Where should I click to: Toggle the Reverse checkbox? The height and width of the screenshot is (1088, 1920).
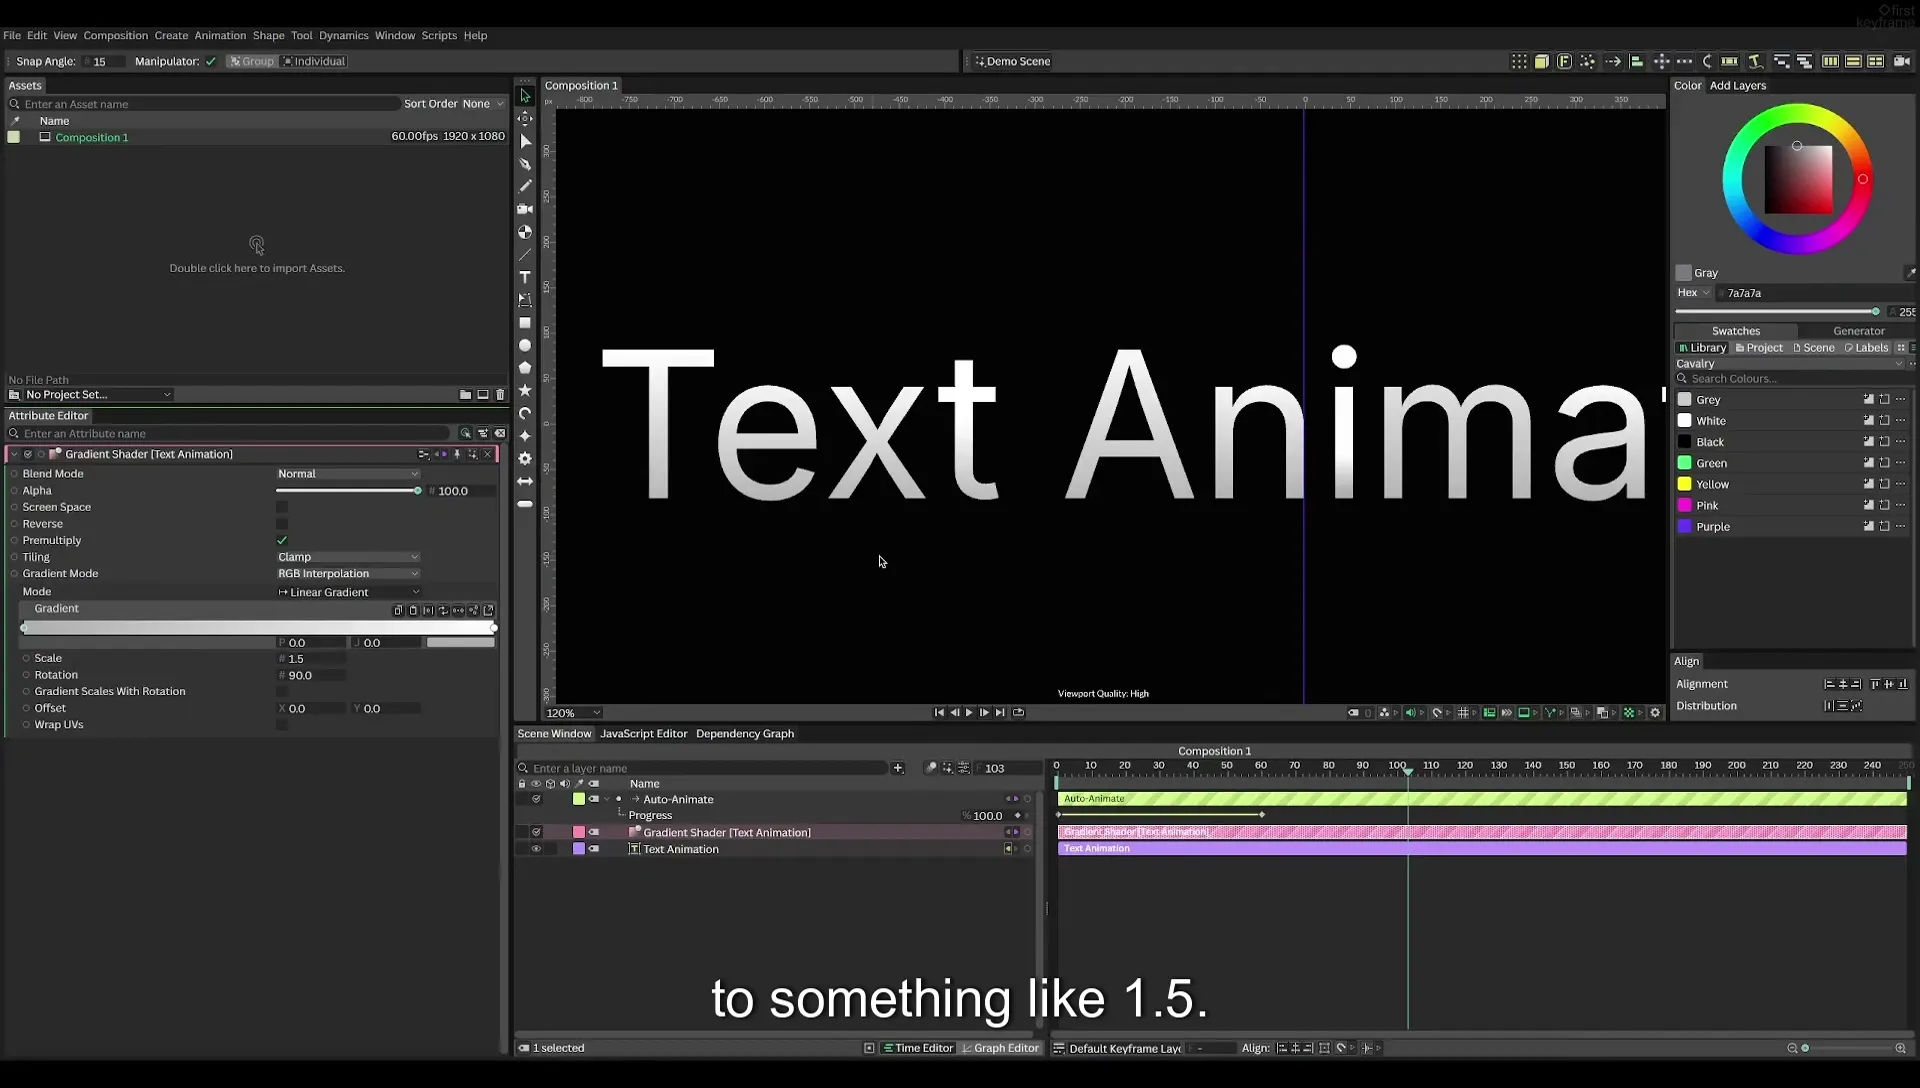282,524
